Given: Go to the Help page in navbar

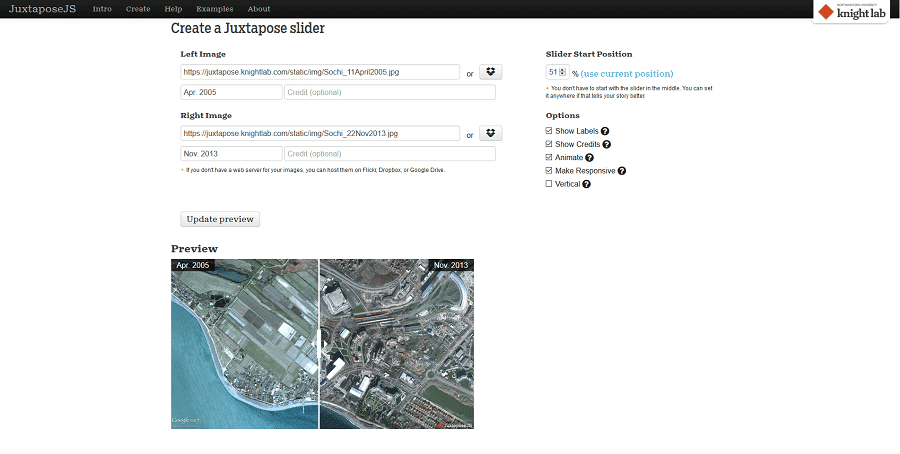Looking at the screenshot, I should 172,9.
